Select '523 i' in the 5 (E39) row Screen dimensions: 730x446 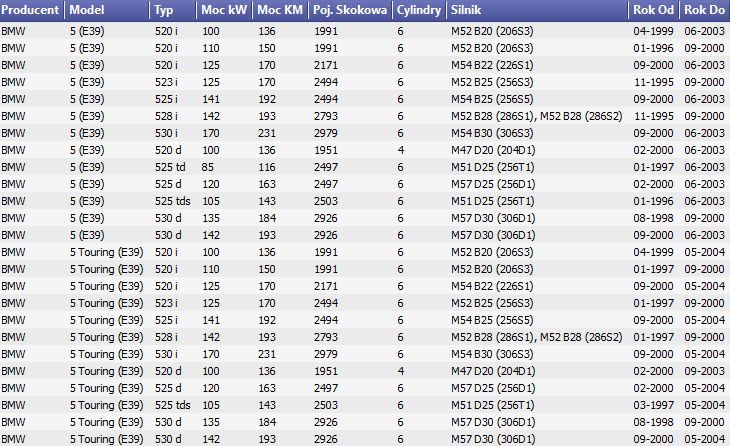[x=166, y=82]
